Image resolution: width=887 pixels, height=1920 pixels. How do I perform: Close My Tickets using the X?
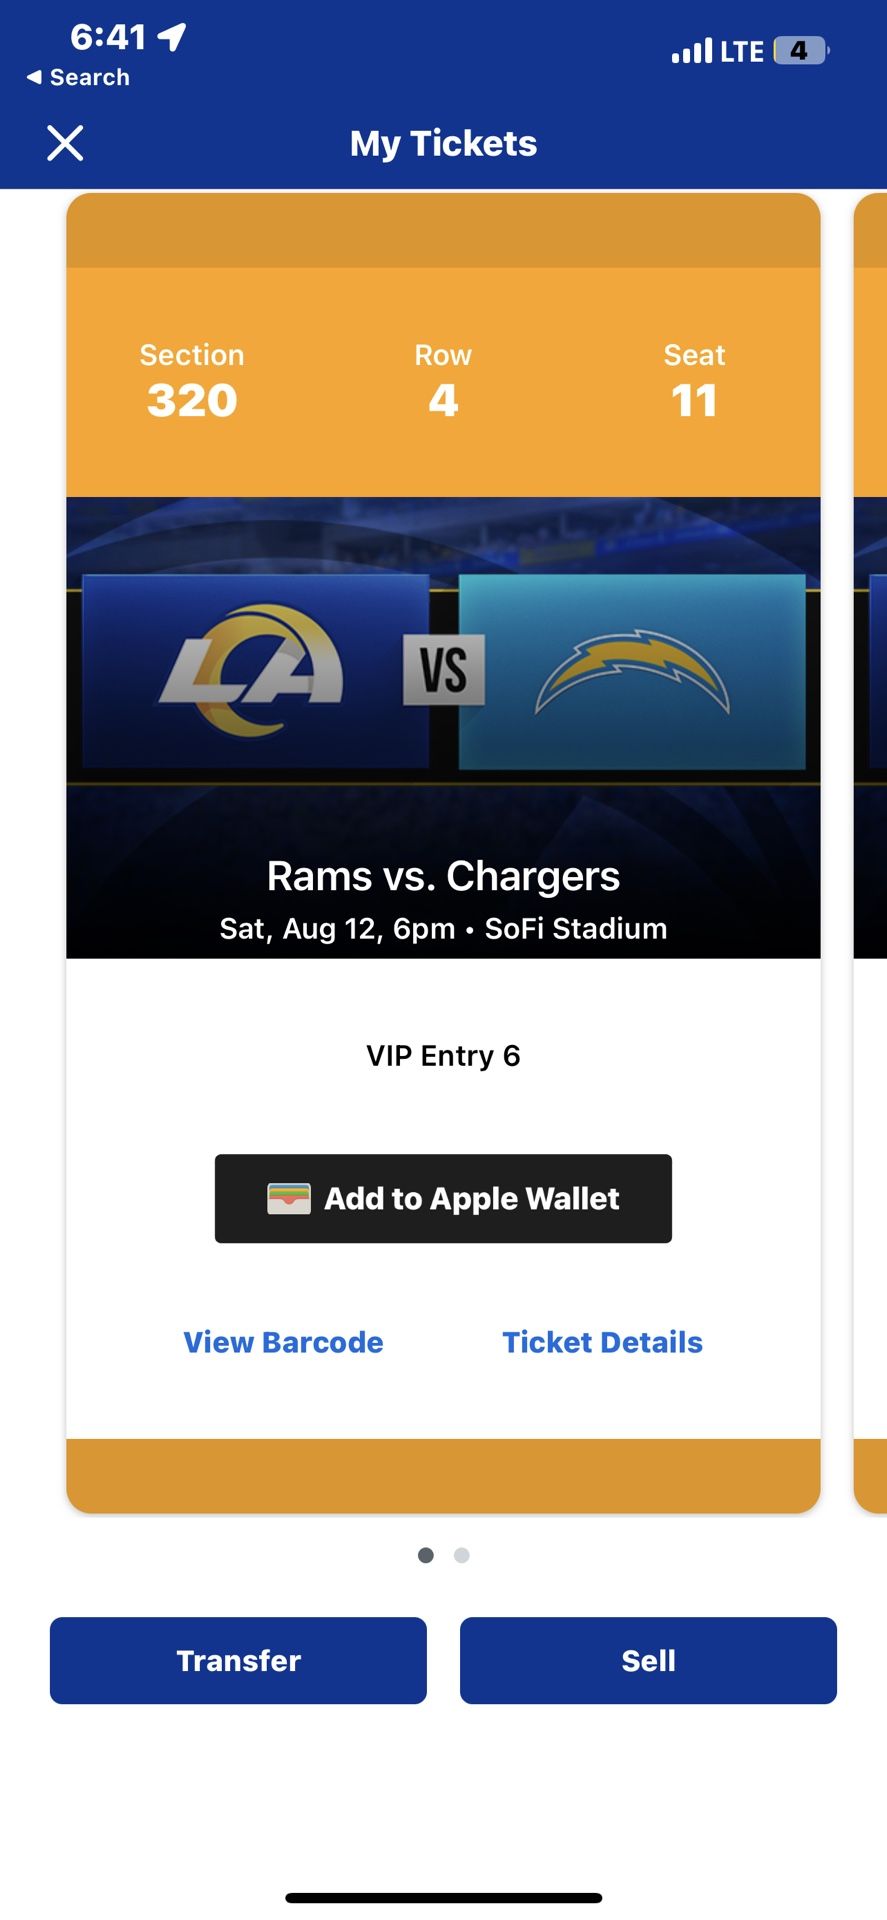64,143
